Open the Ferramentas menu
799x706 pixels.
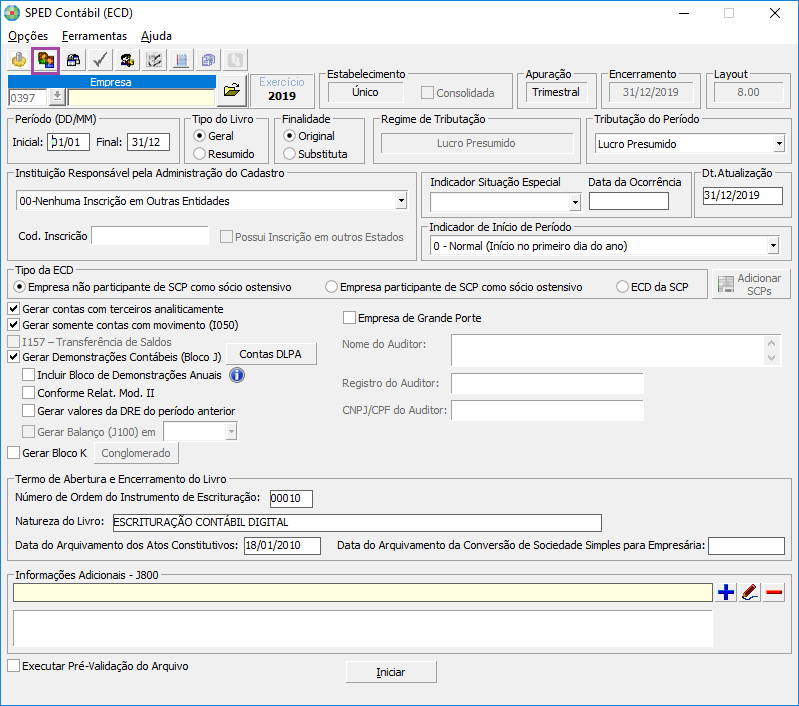94,36
